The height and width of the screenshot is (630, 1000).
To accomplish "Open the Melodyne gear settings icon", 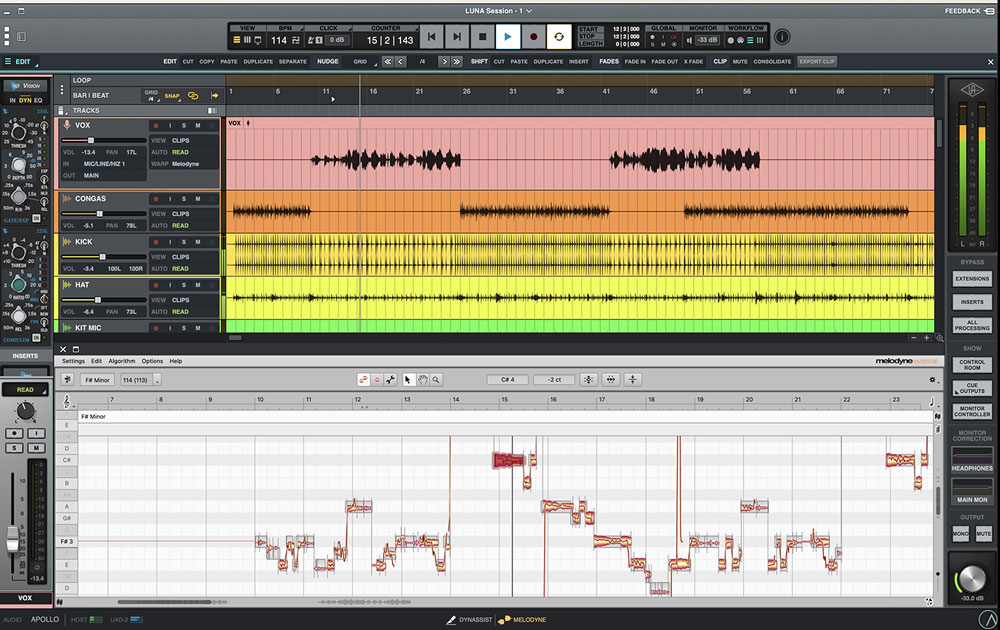I will click(x=933, y=380).
